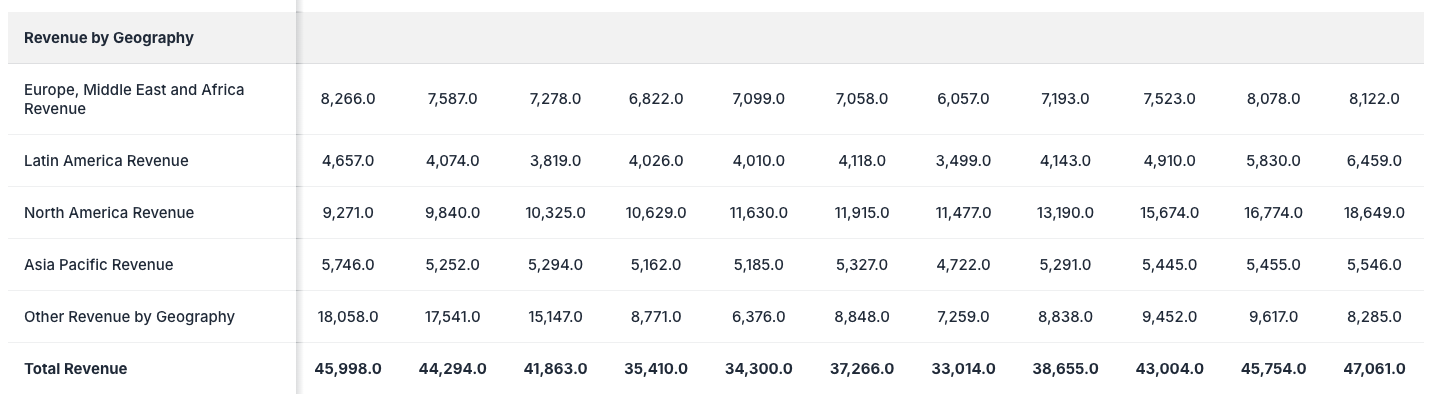This screenshot has height=394, width=1432.
Task: Select the North America value 13,190.0
Action: tap(1065, 213)
